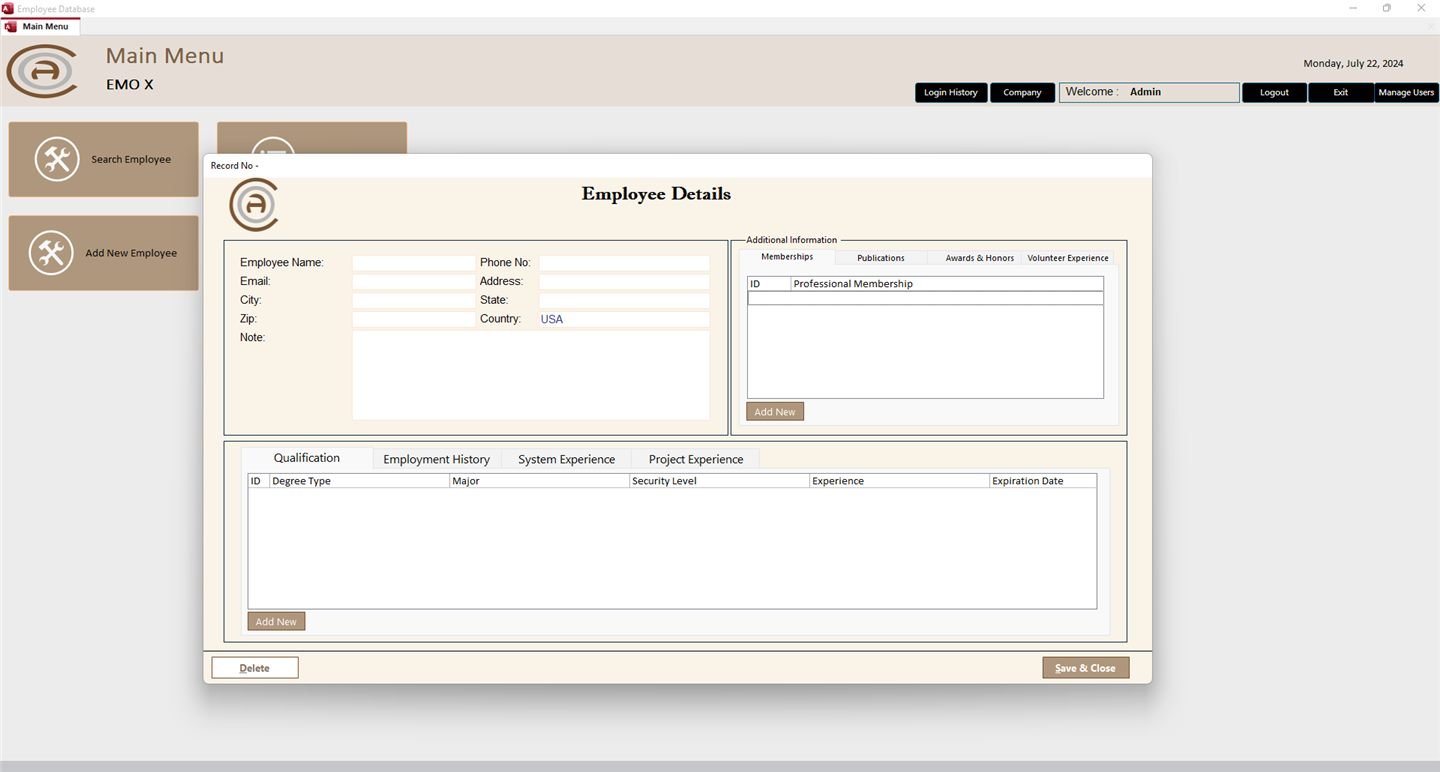The width and height of the screenshot is (1440, 772).
Task: Click the Note text area
Action: (531, 375)
